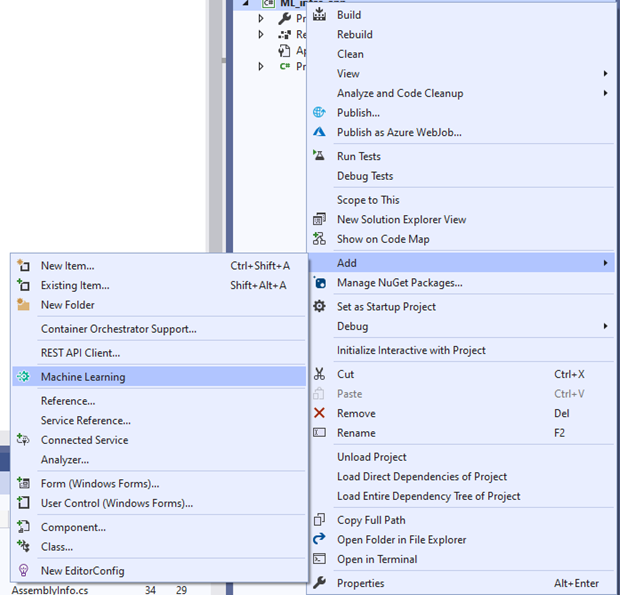Click the Publish globe icon
620x595 pixels.
coord(319,113)
